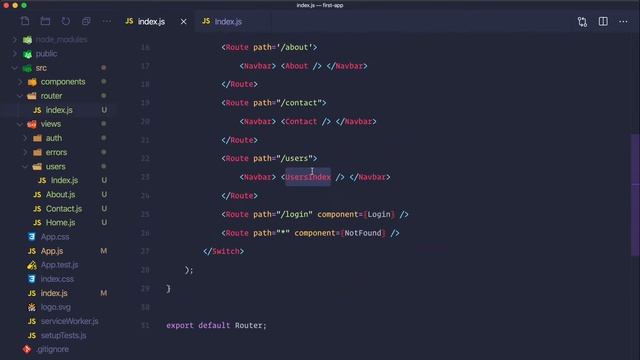Open setupTests.js in the file tree
The image size is (640, 360).
click(x=64, y=336)
